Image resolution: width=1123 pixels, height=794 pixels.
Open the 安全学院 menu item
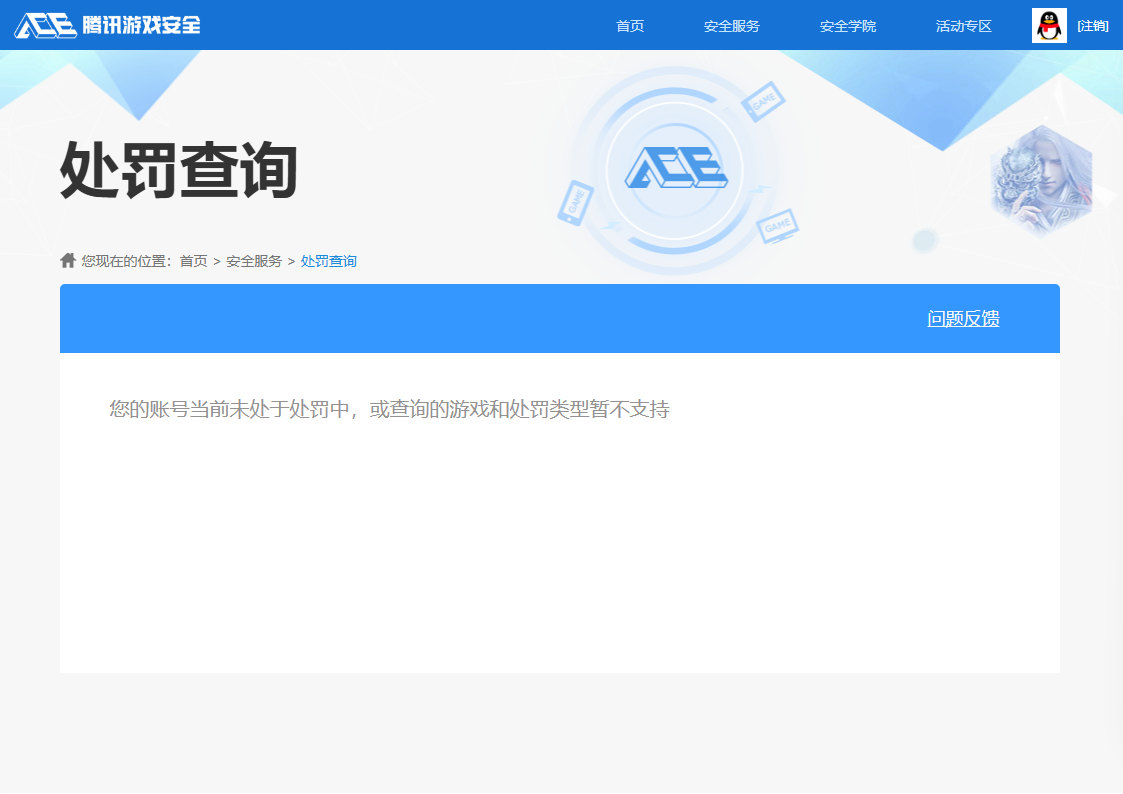tap(847, 26)
